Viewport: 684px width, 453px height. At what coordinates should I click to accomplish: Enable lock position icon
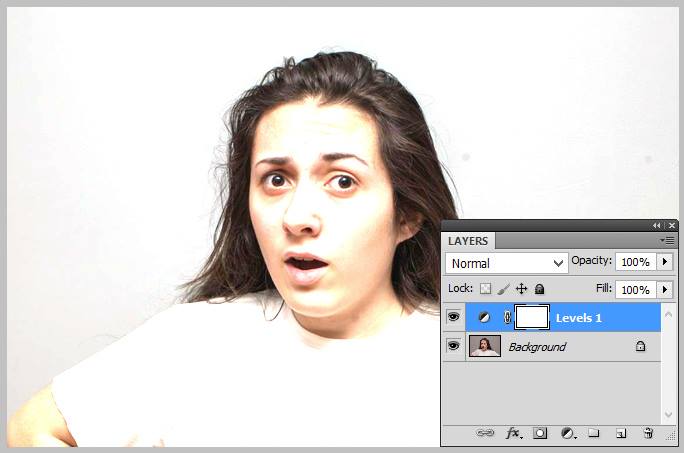pyautogui.click(x=521, y=289)
